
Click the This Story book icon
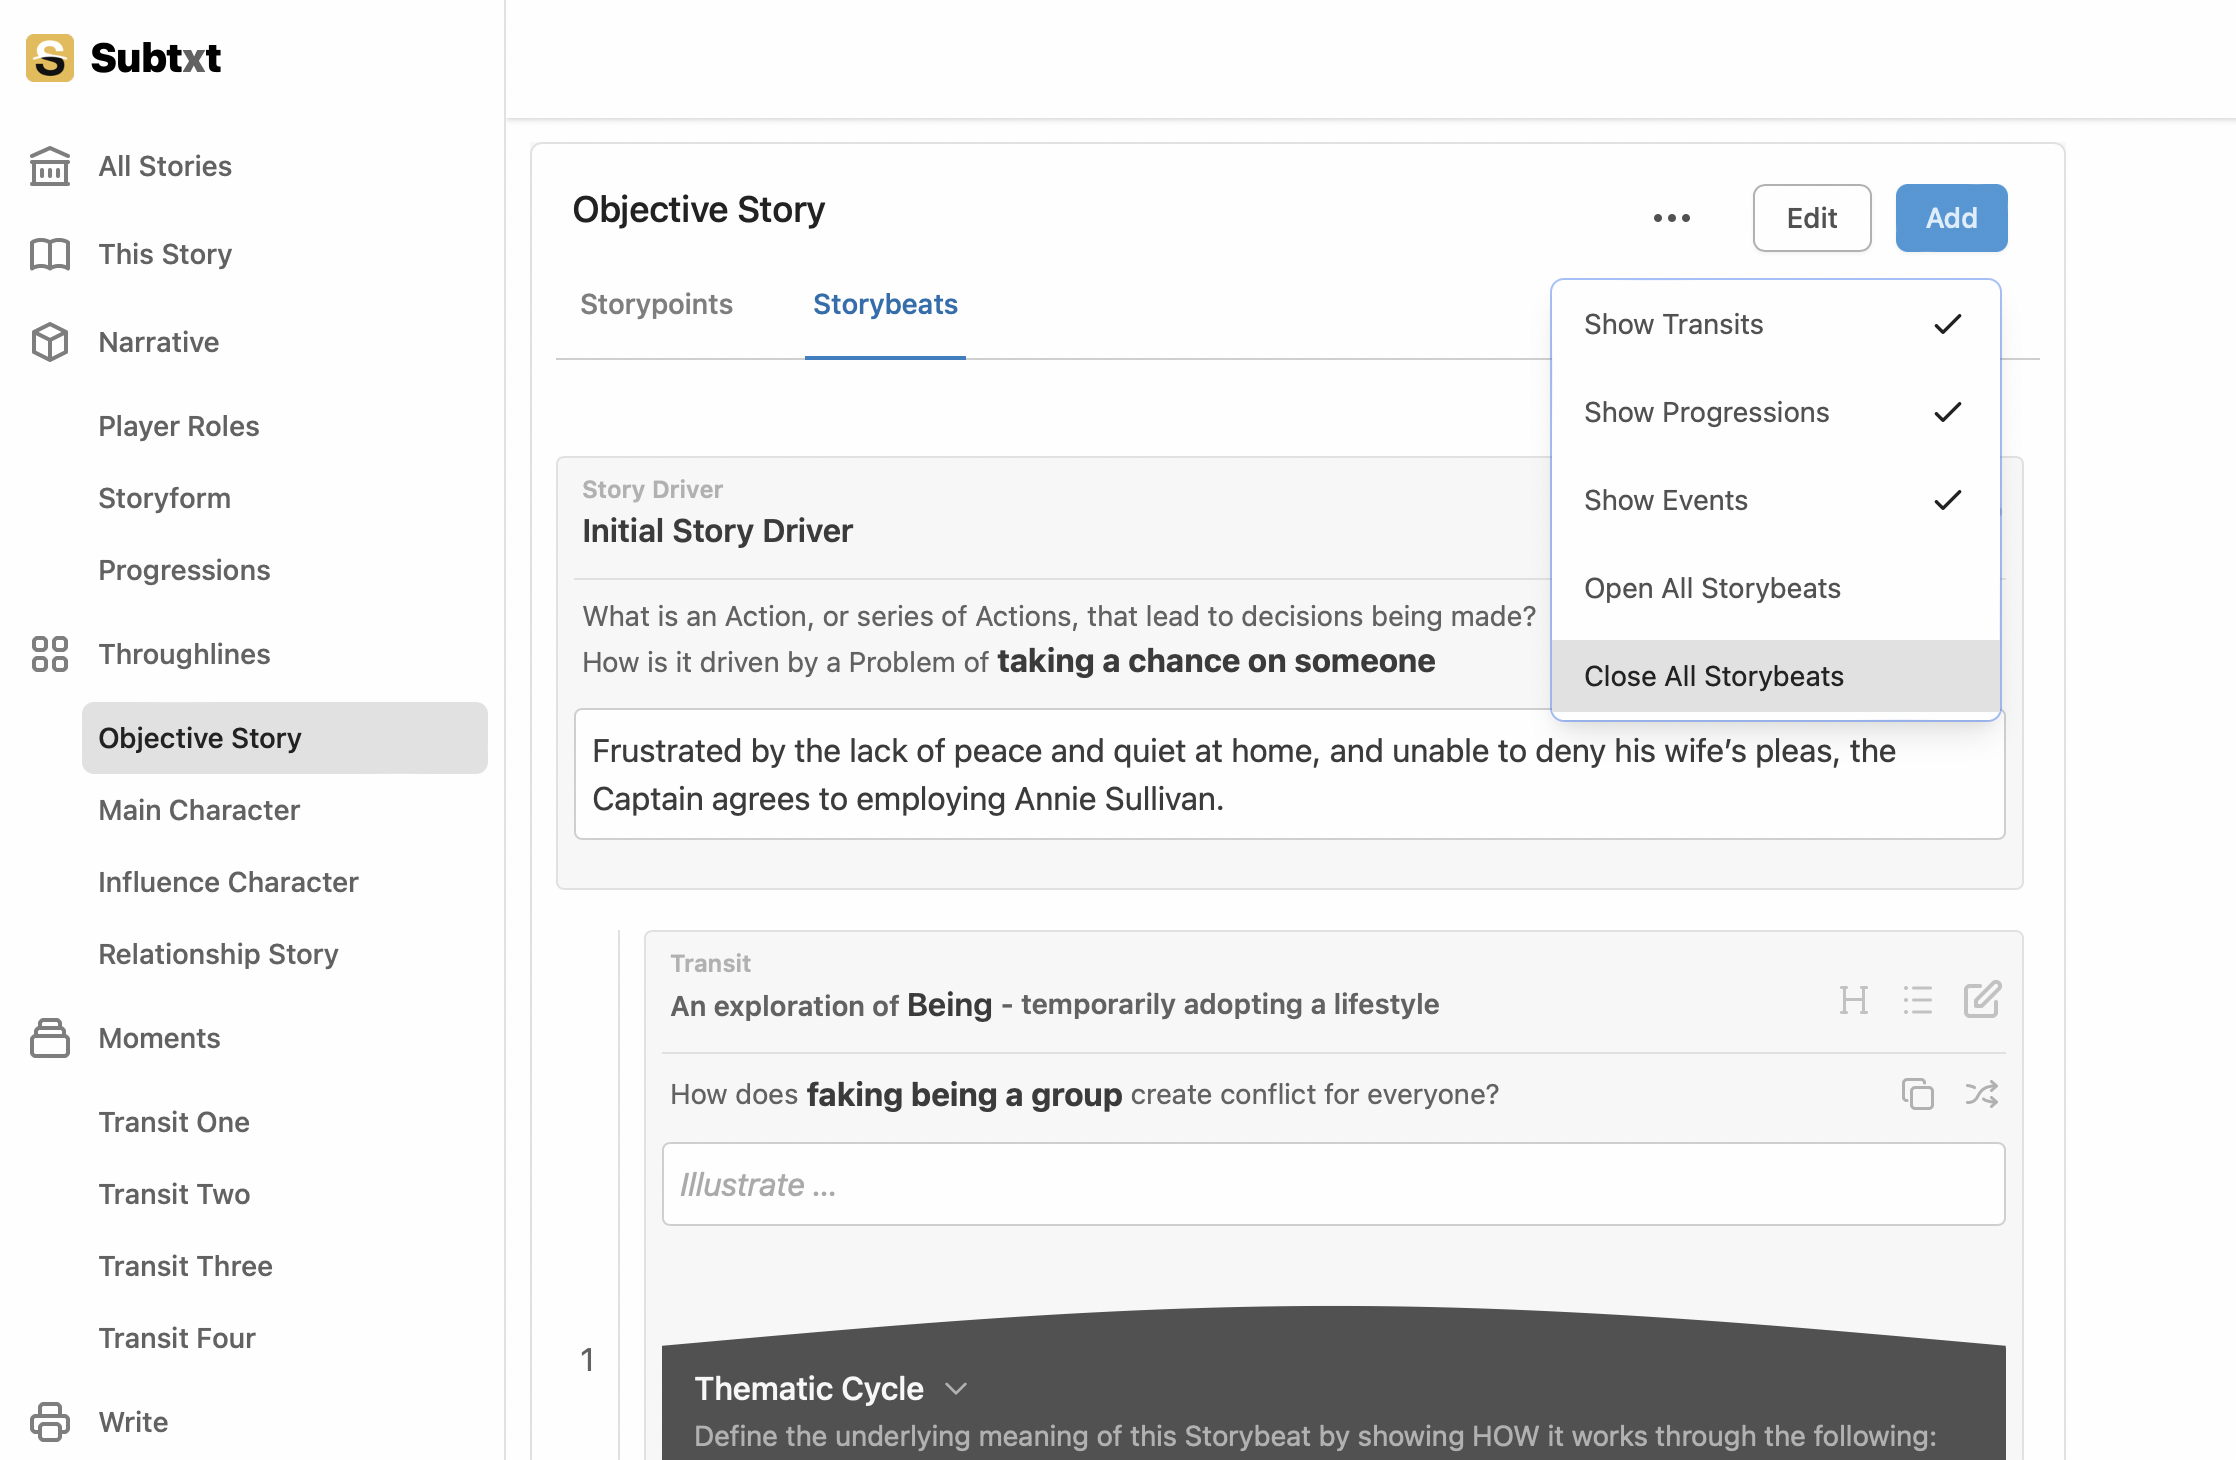click(50, 254)
